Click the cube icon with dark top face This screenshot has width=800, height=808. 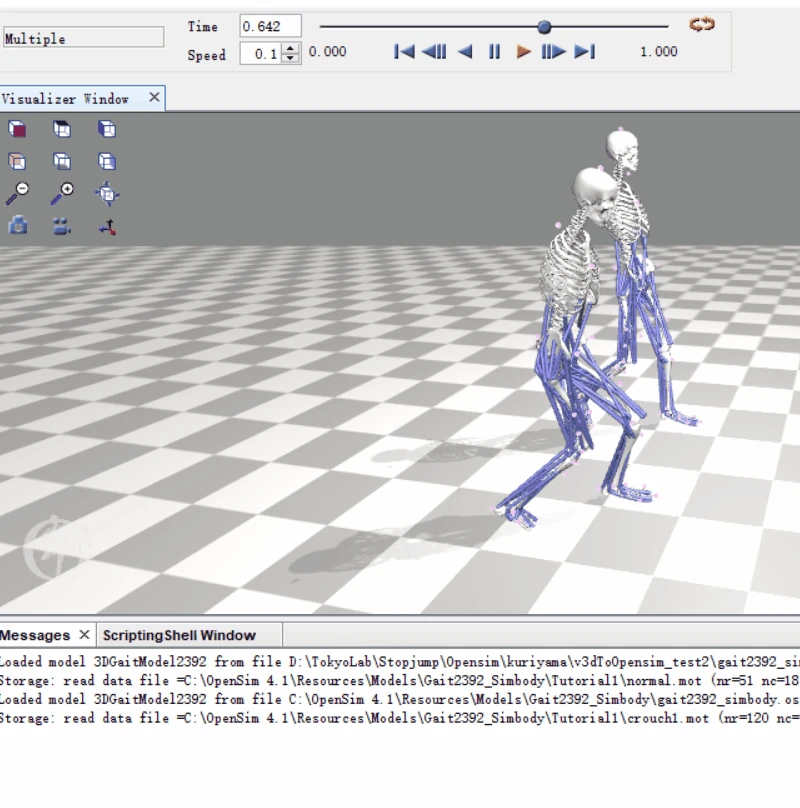[62, 129]
